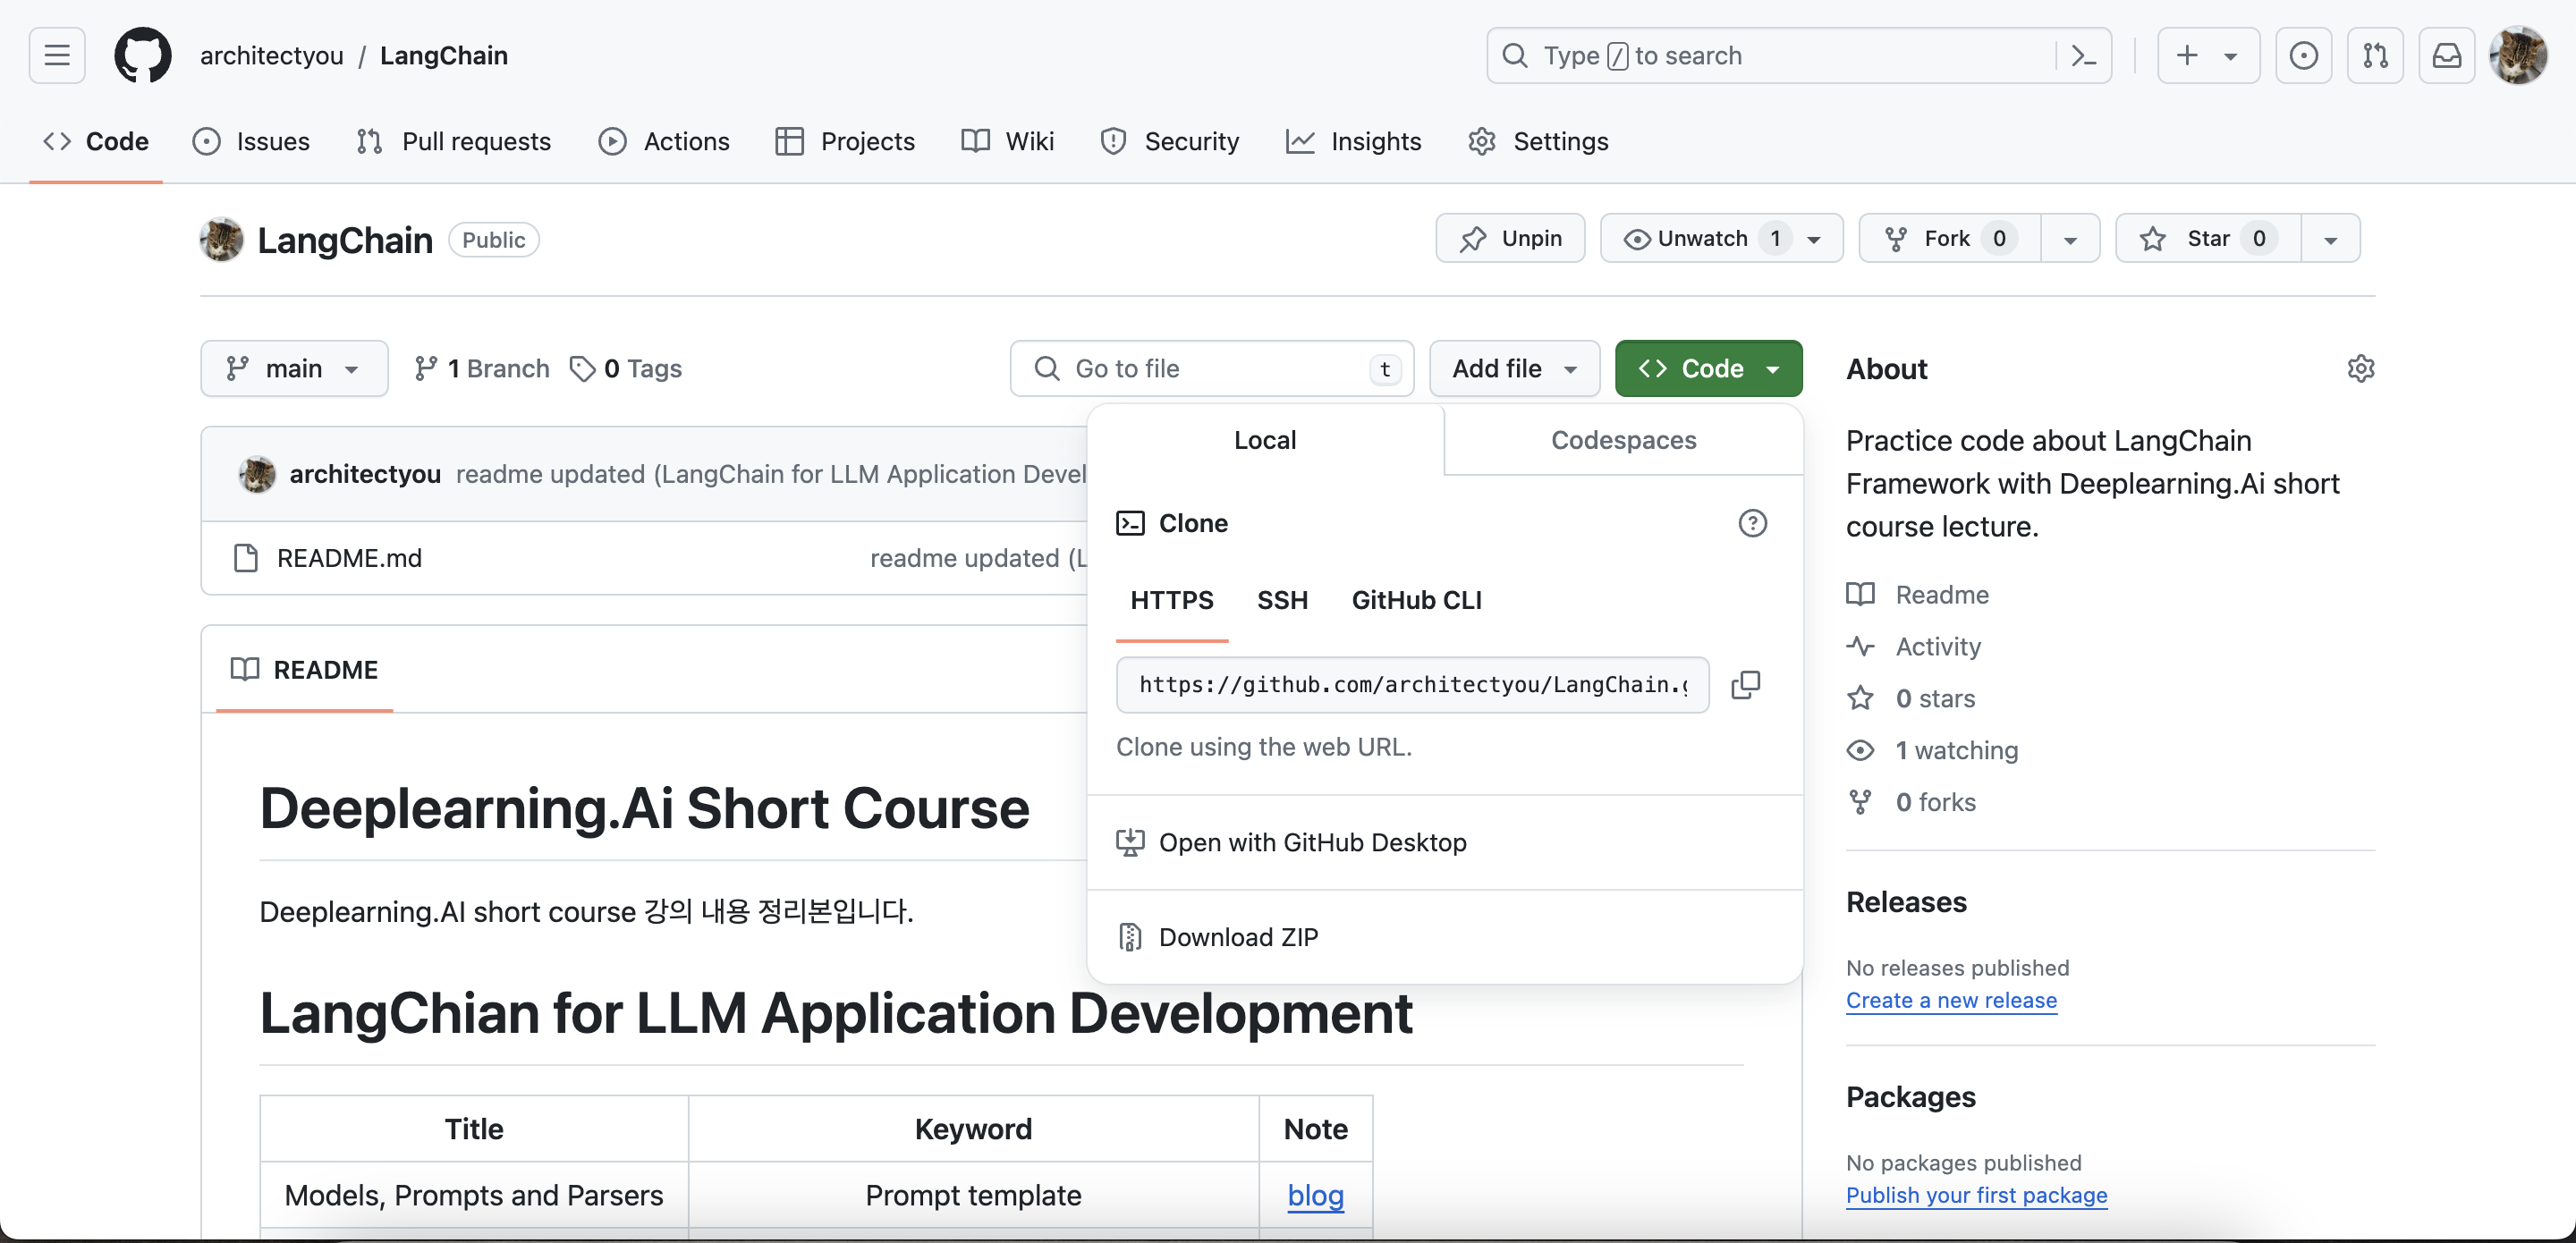Open the Fork options dropdown arrow
The height and width of the screenshot is (1243, 2576).
click(x=2070, y=240)
